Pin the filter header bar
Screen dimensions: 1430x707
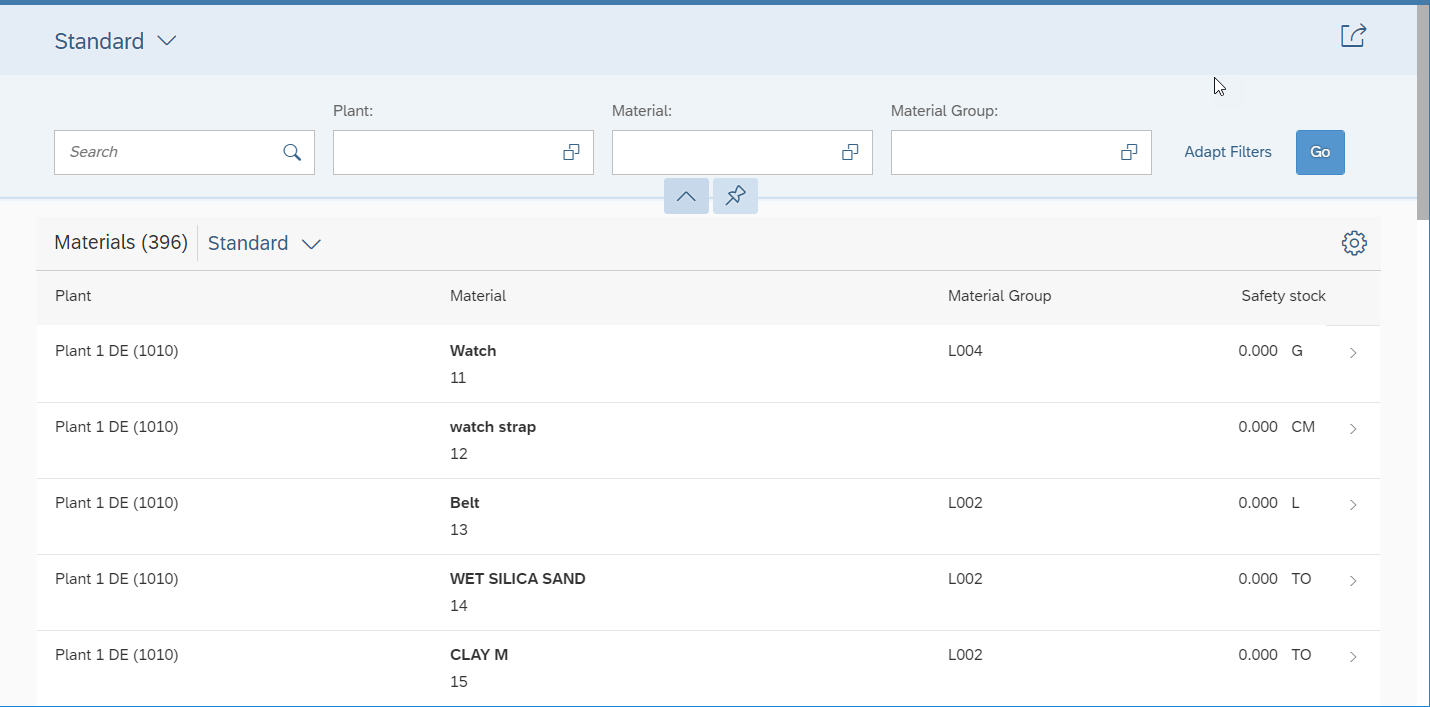[735, 196]
